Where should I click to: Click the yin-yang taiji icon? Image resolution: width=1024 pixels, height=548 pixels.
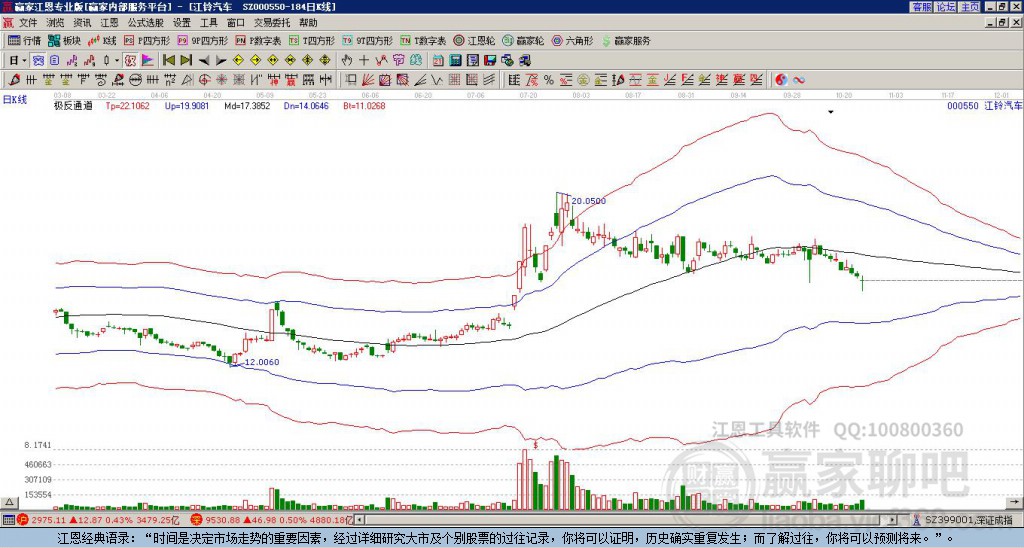point(781,80)
